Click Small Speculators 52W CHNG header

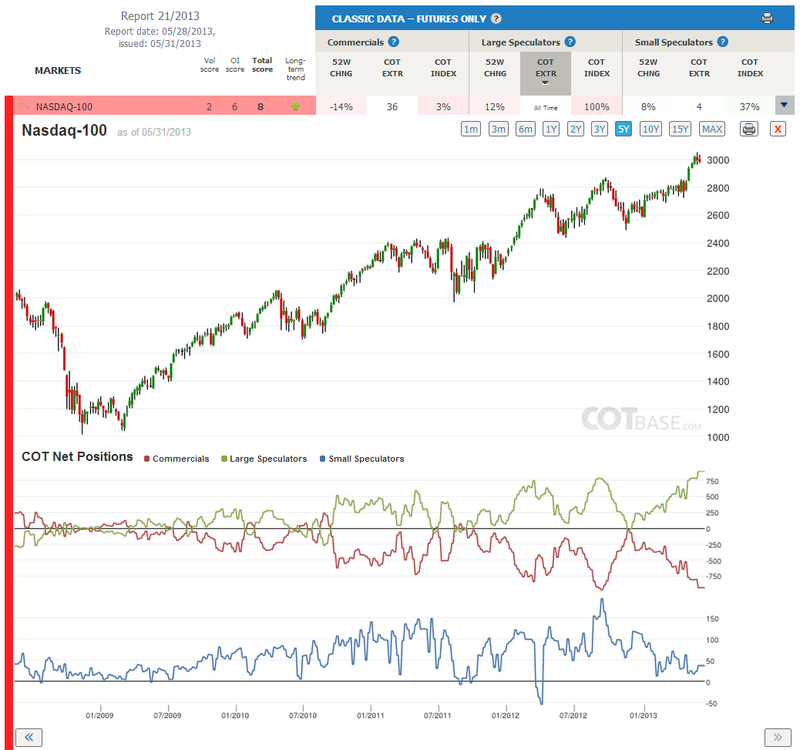click(x=648, y=68)
